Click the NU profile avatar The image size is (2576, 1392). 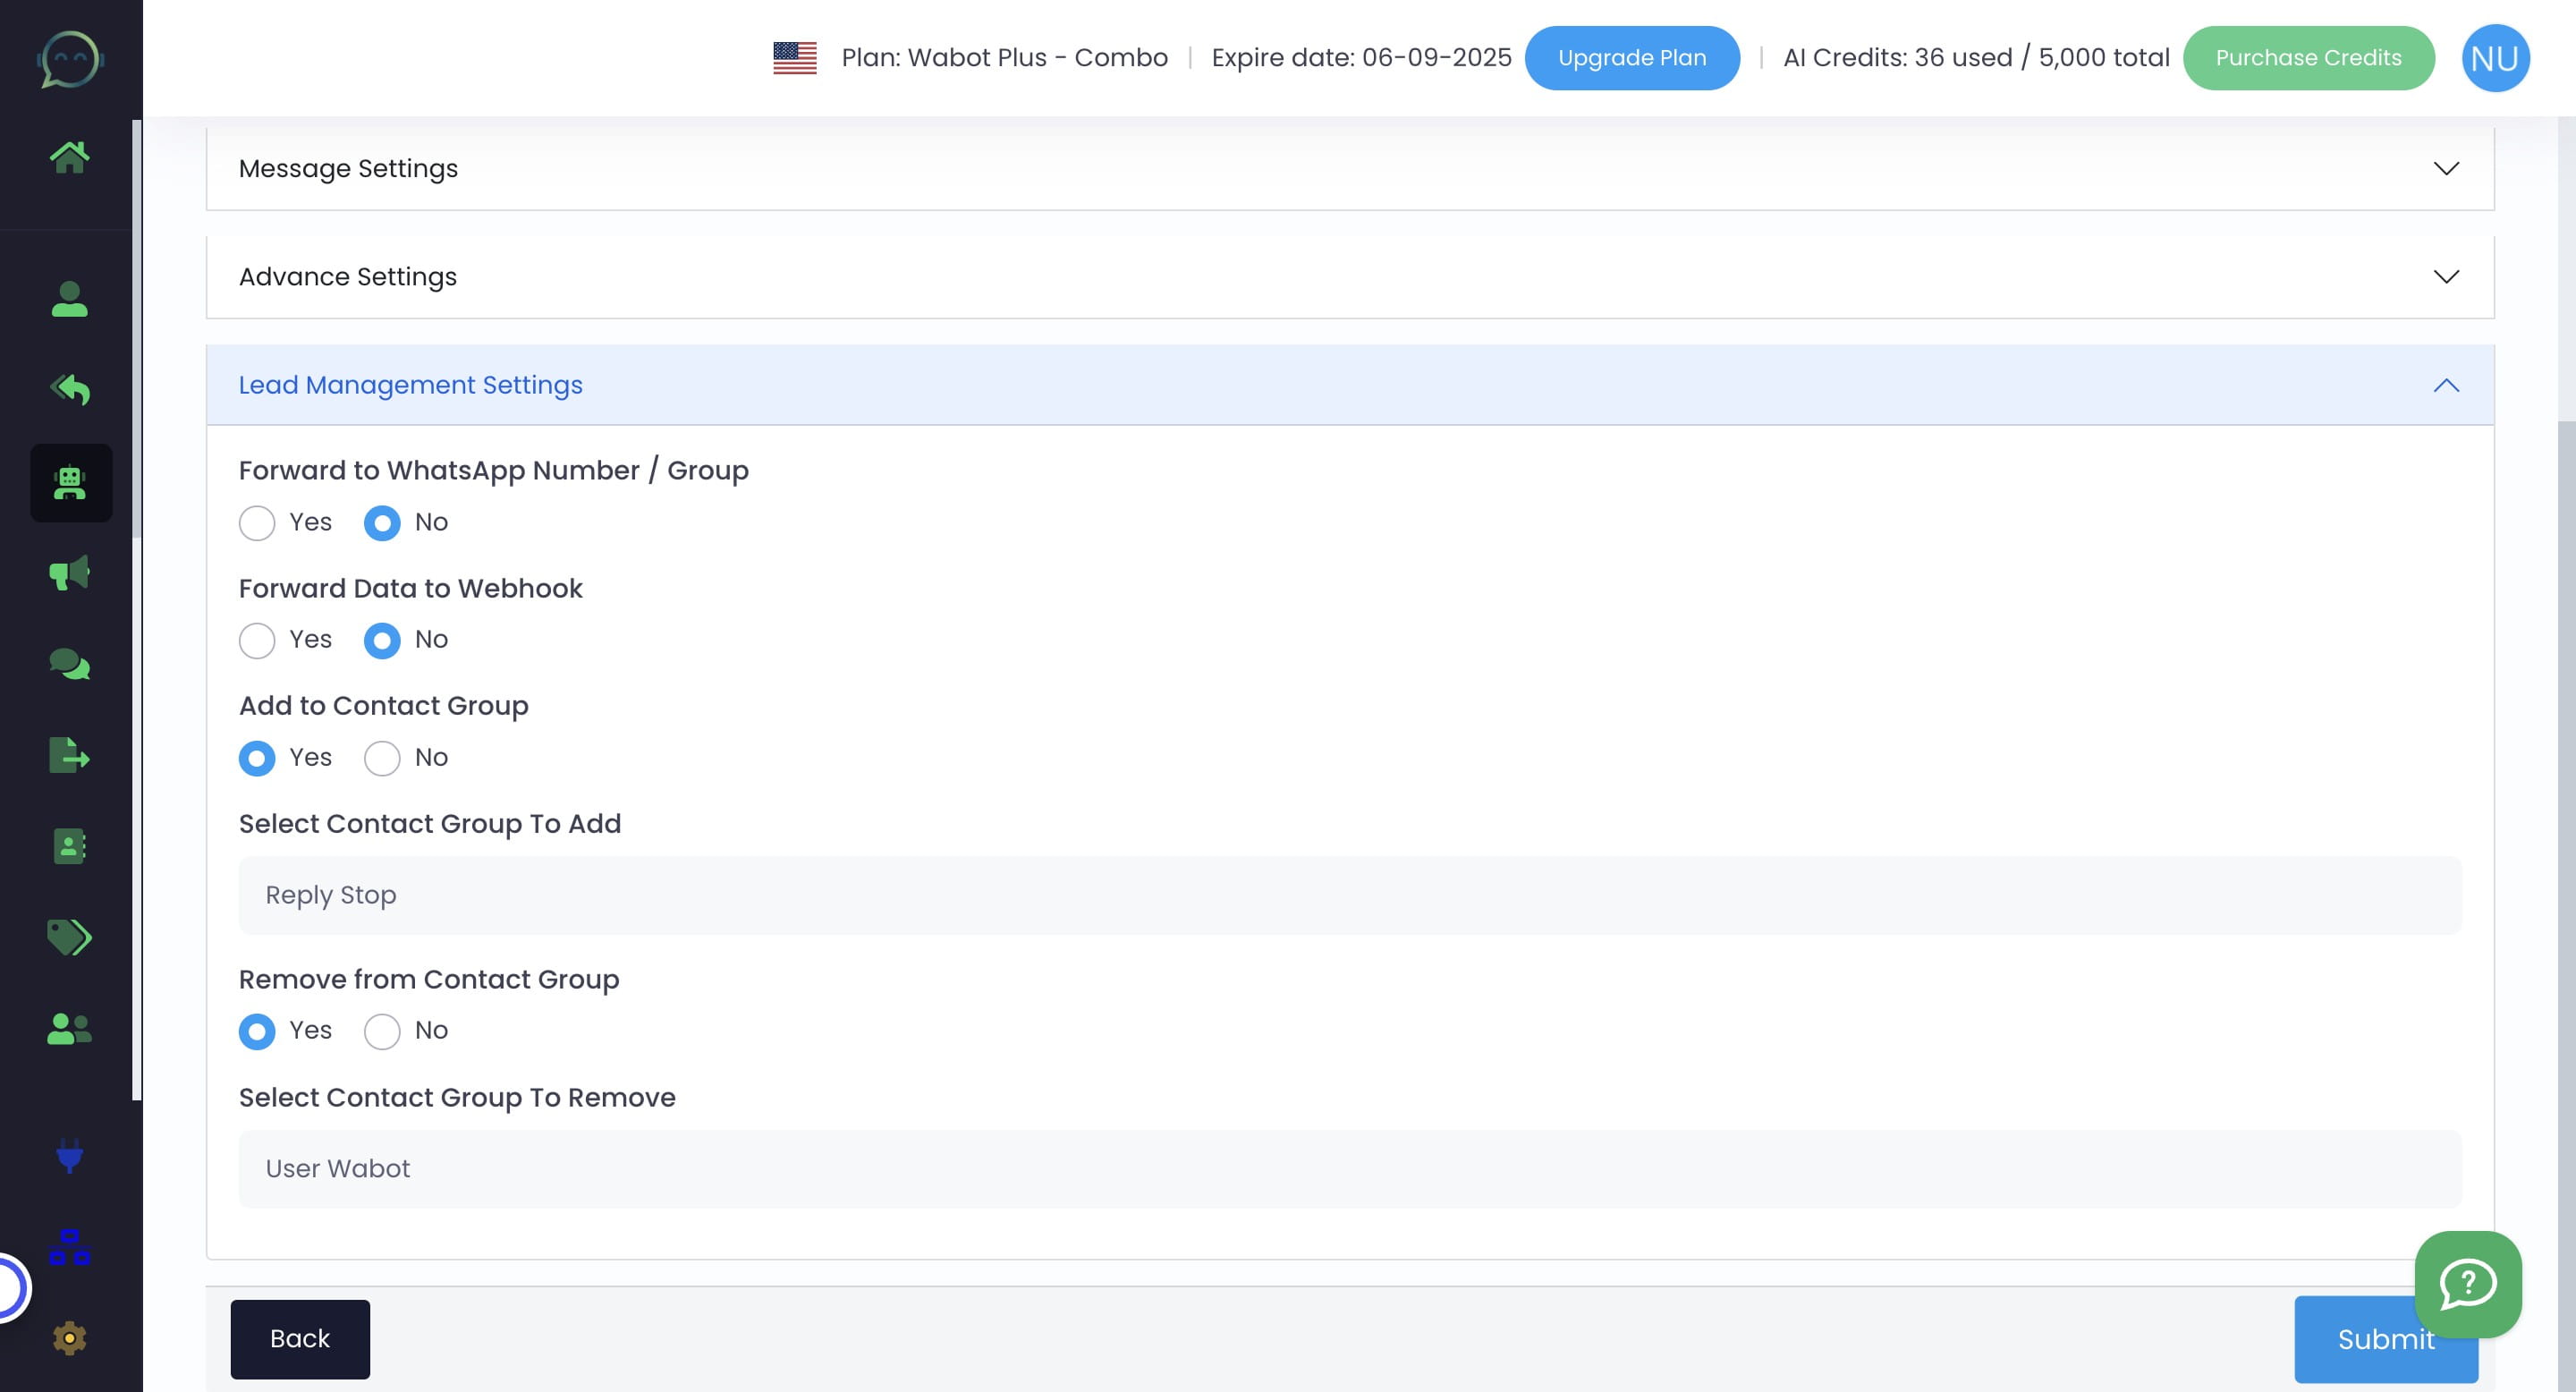[2496, 57]
